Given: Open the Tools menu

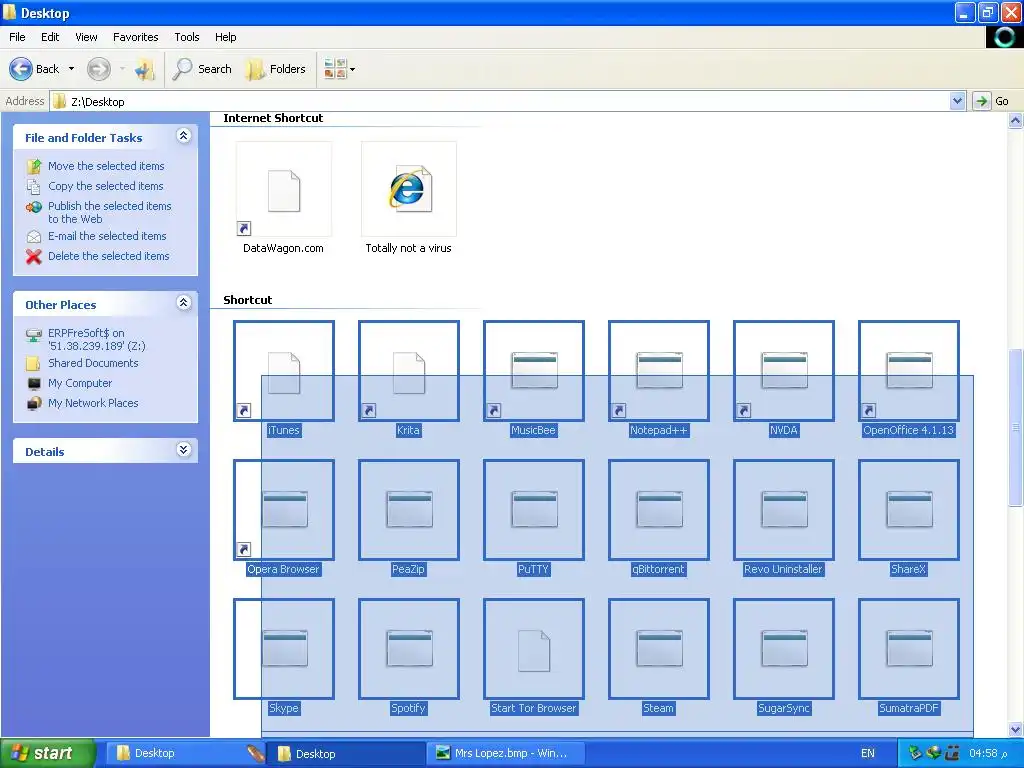Looking at the screenshot, I should [x=187, y=37].
